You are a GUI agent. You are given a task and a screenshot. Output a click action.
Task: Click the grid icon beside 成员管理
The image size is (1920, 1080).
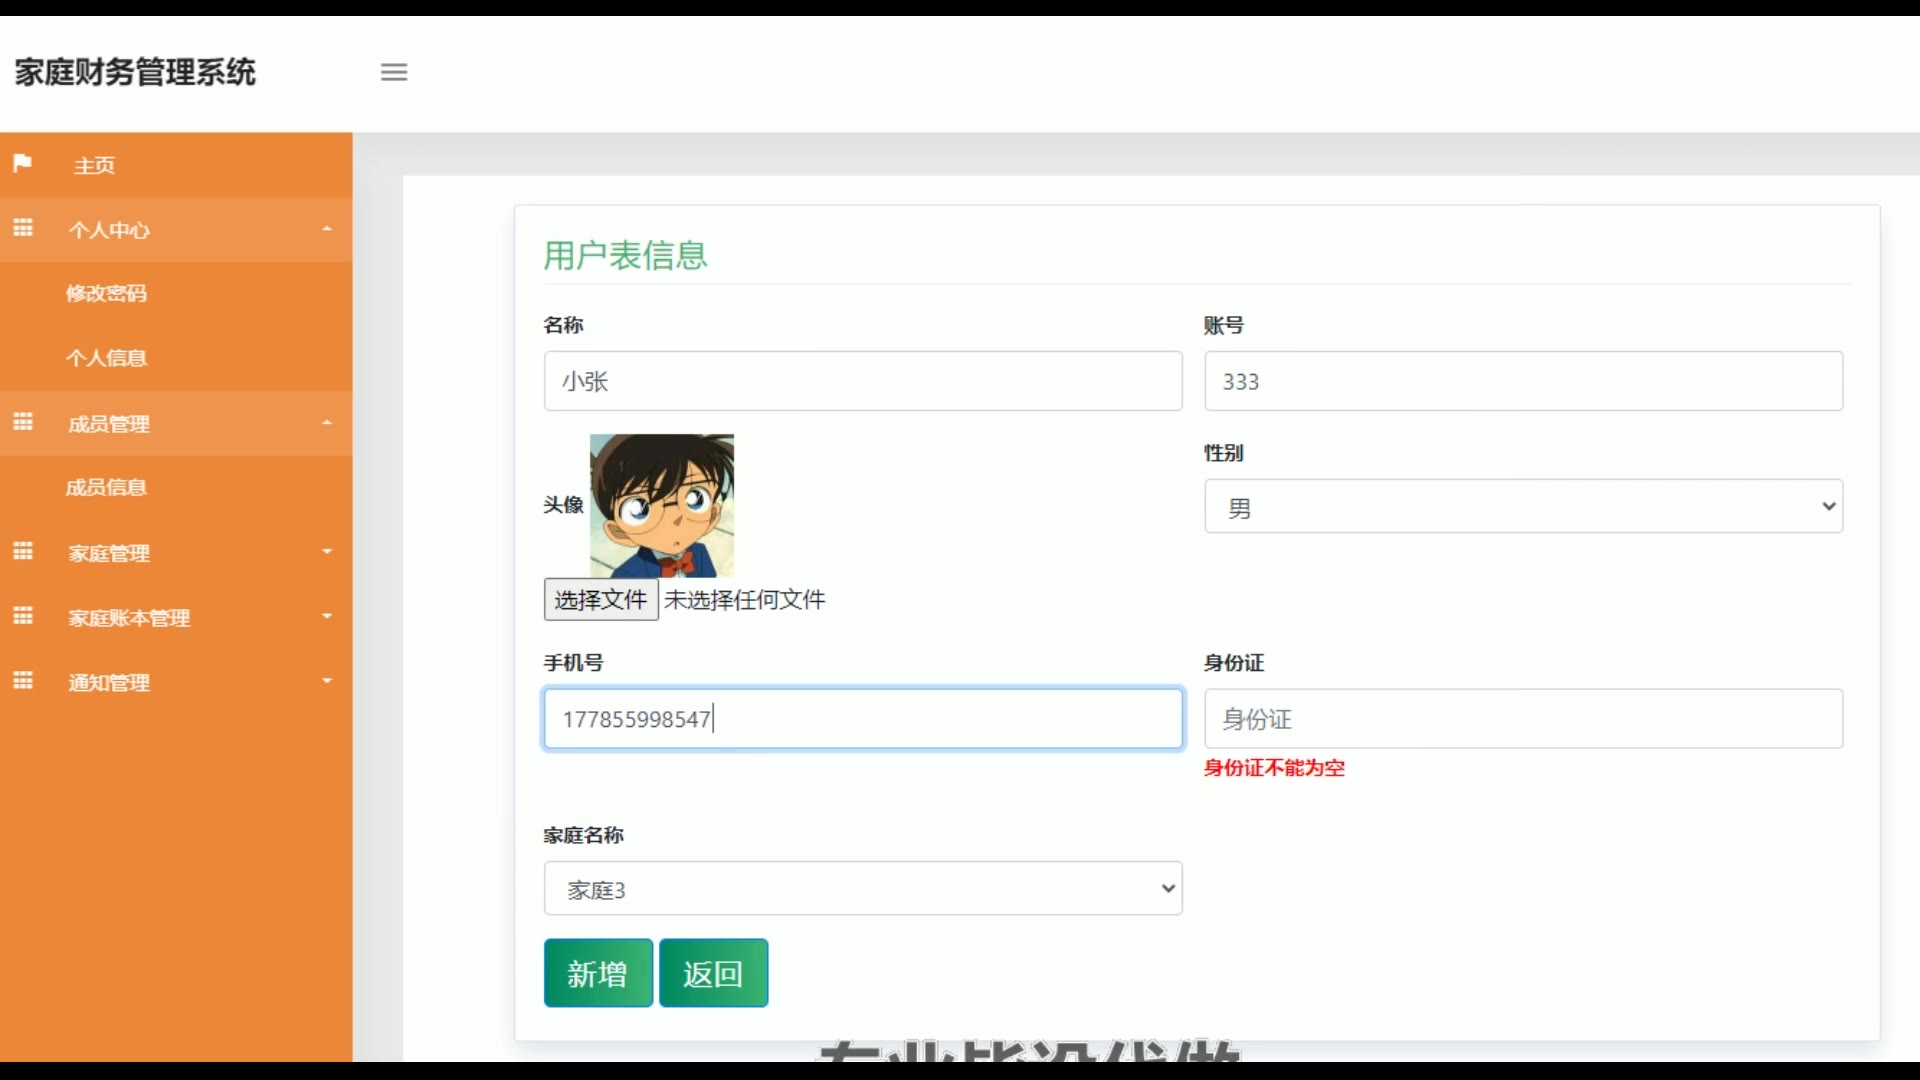[x=23, y=422]
